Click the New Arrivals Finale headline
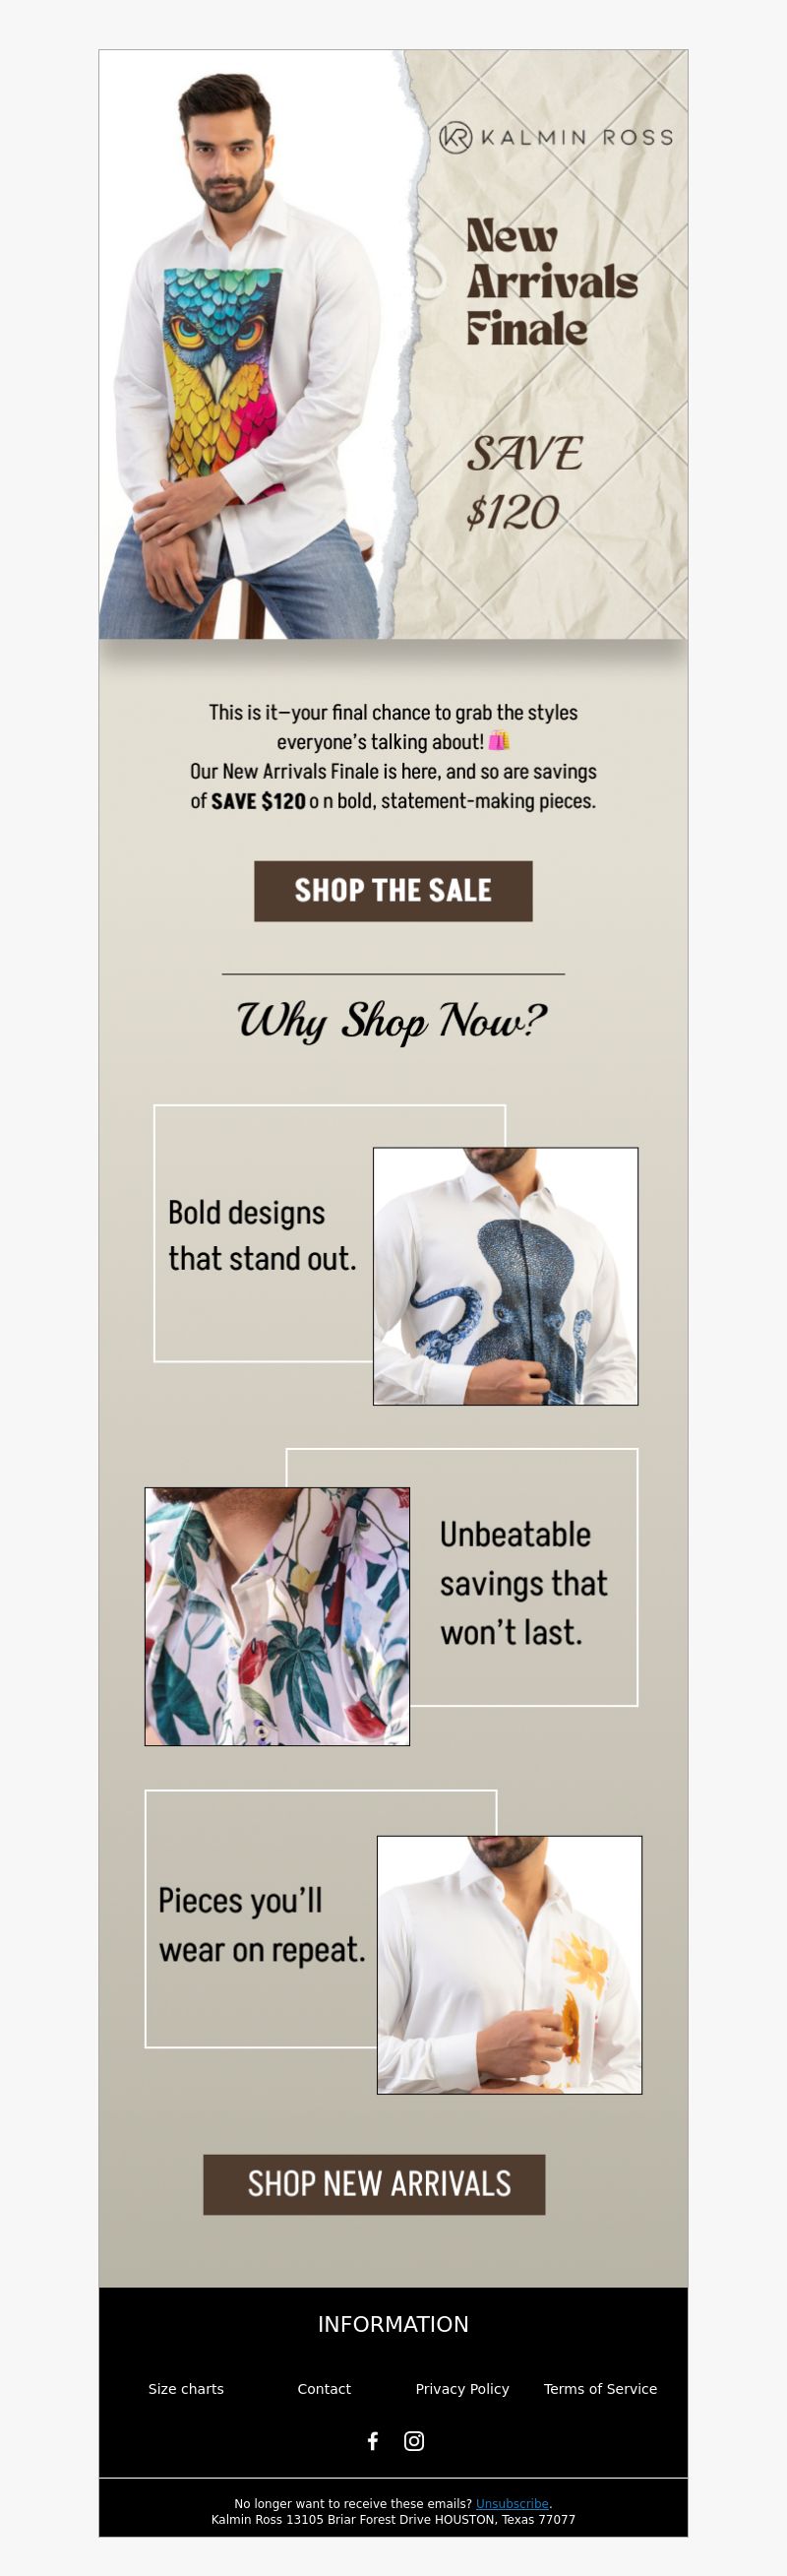 pyautogui.click(x=551, y=282)
